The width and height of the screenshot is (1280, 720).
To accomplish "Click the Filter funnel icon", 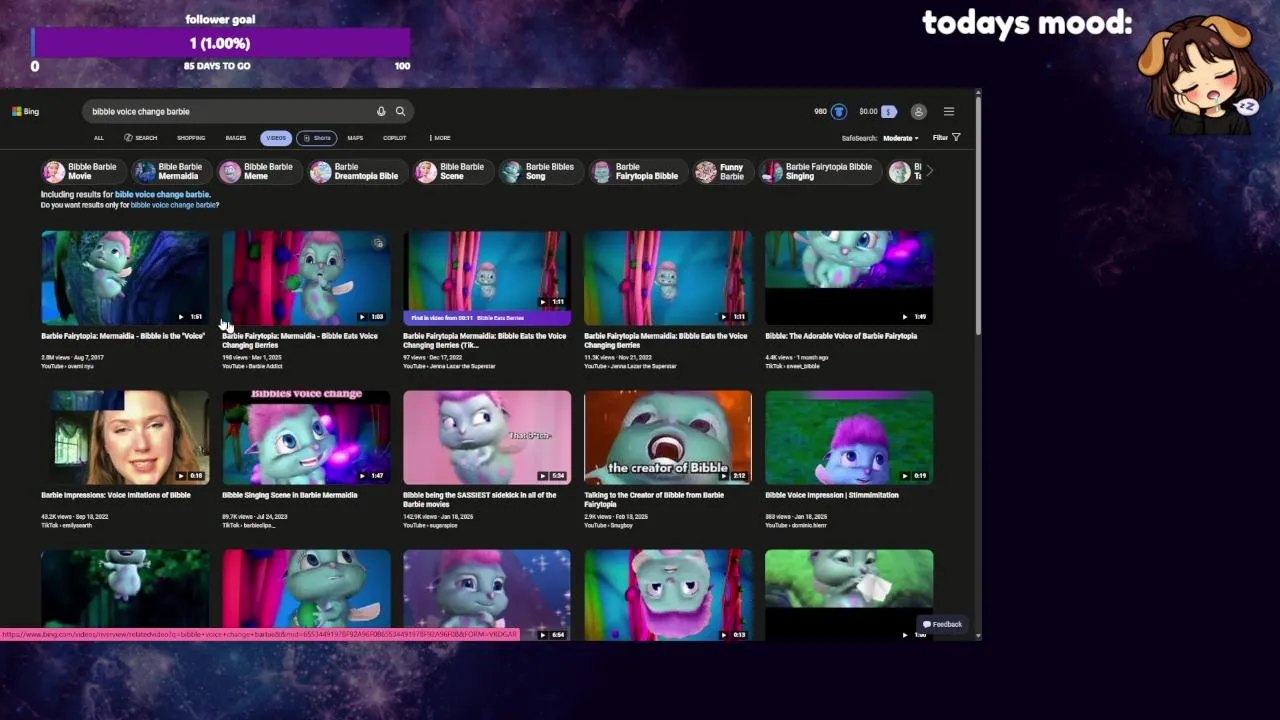I will (x=956, y=137).
